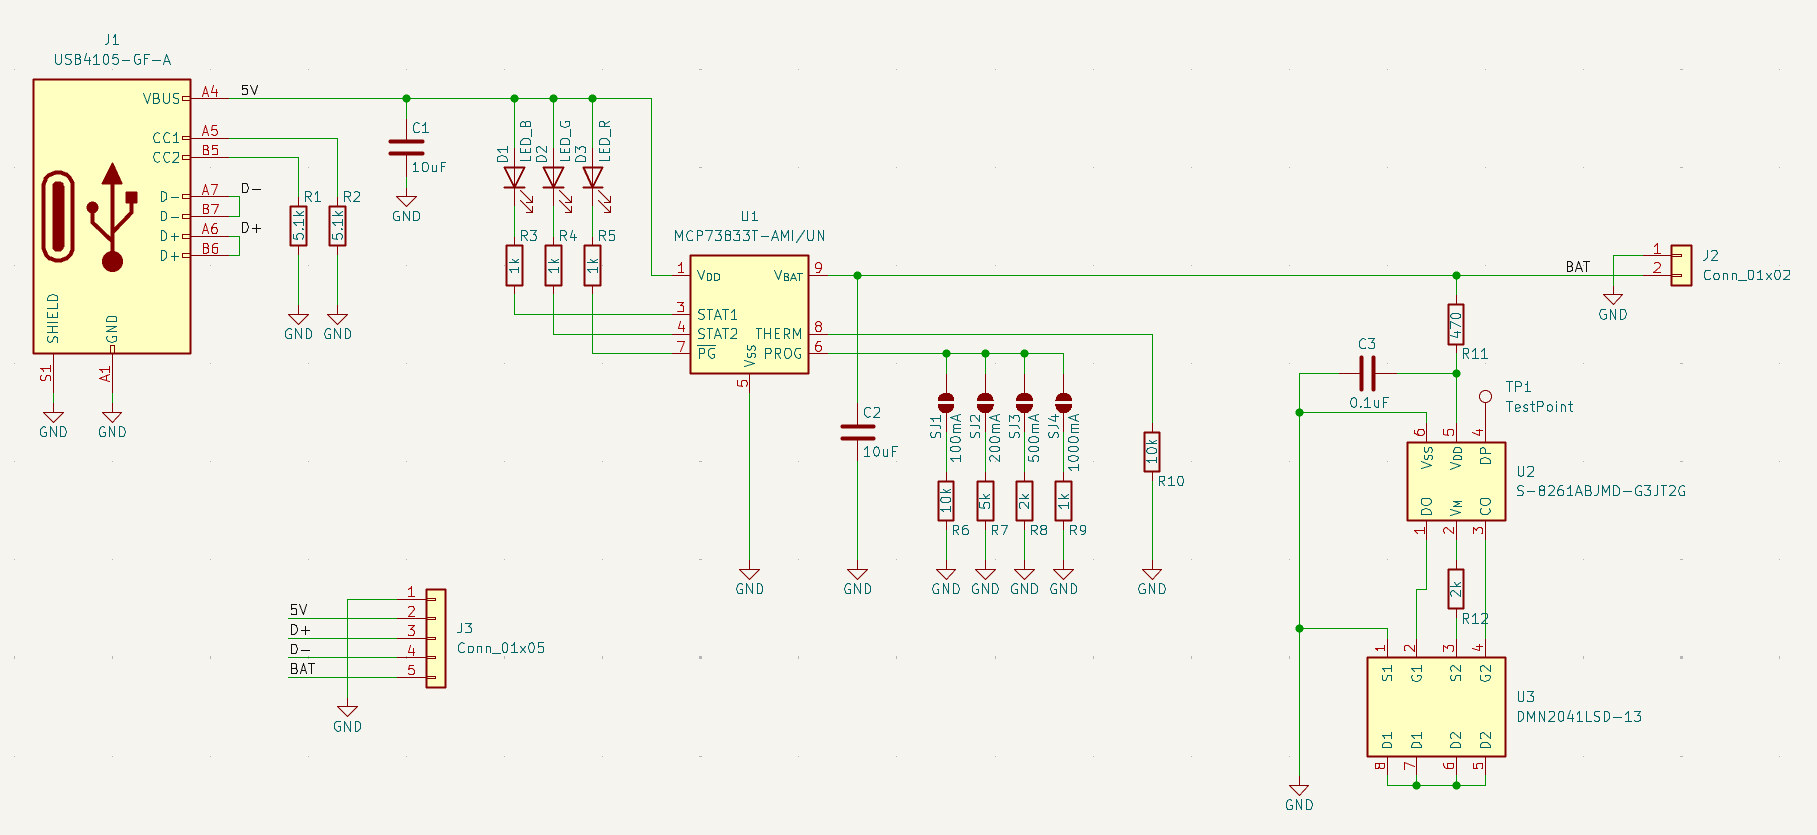Select solder jumper SJ1 100mA
The height and width of the screenshot is (835, 1817).
946,403
